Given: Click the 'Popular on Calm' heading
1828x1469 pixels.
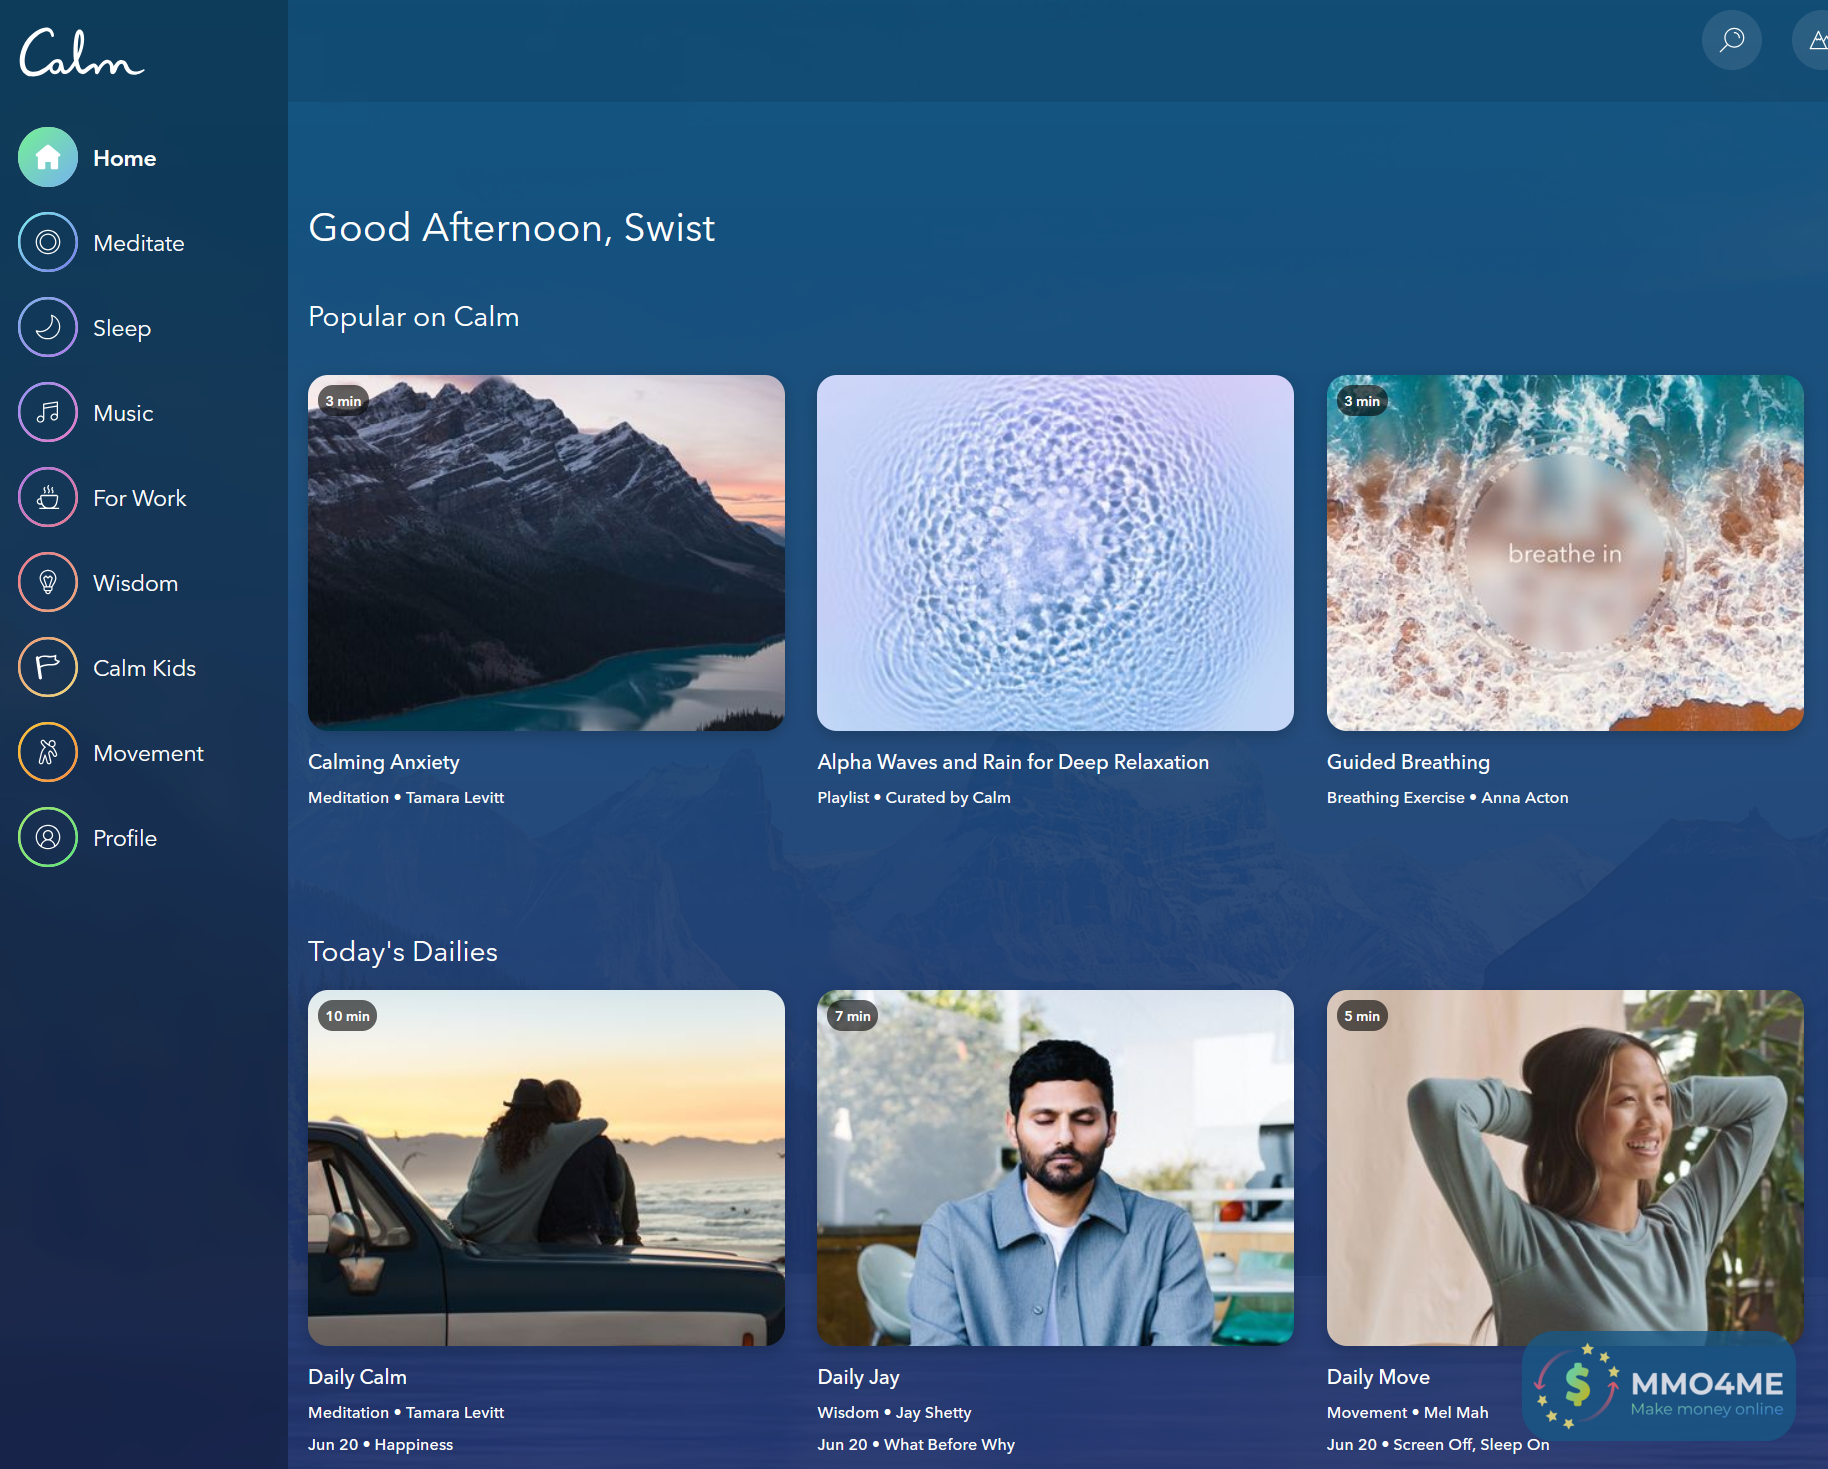Looking at the screenshot, I should click(x=414, y=317).
